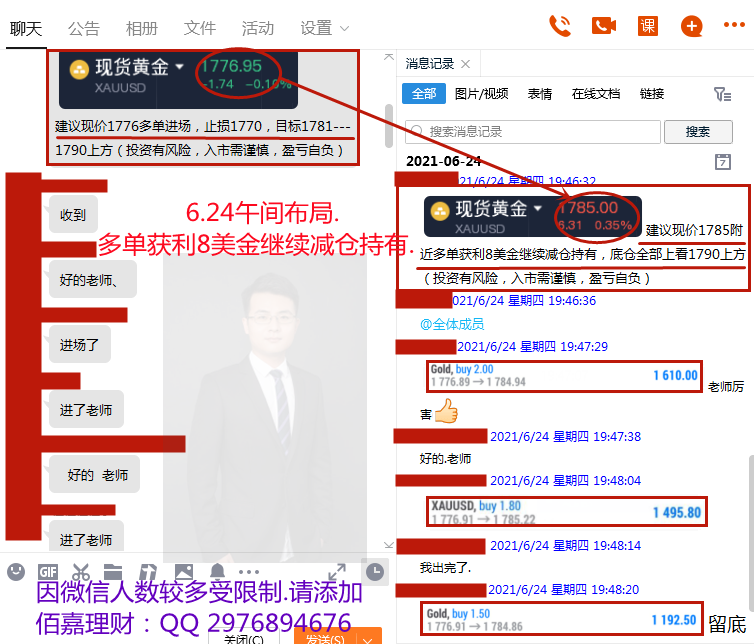754x644 pixels.
Task: Close the 消息记录 panel tab
Action: coord(465,64)
